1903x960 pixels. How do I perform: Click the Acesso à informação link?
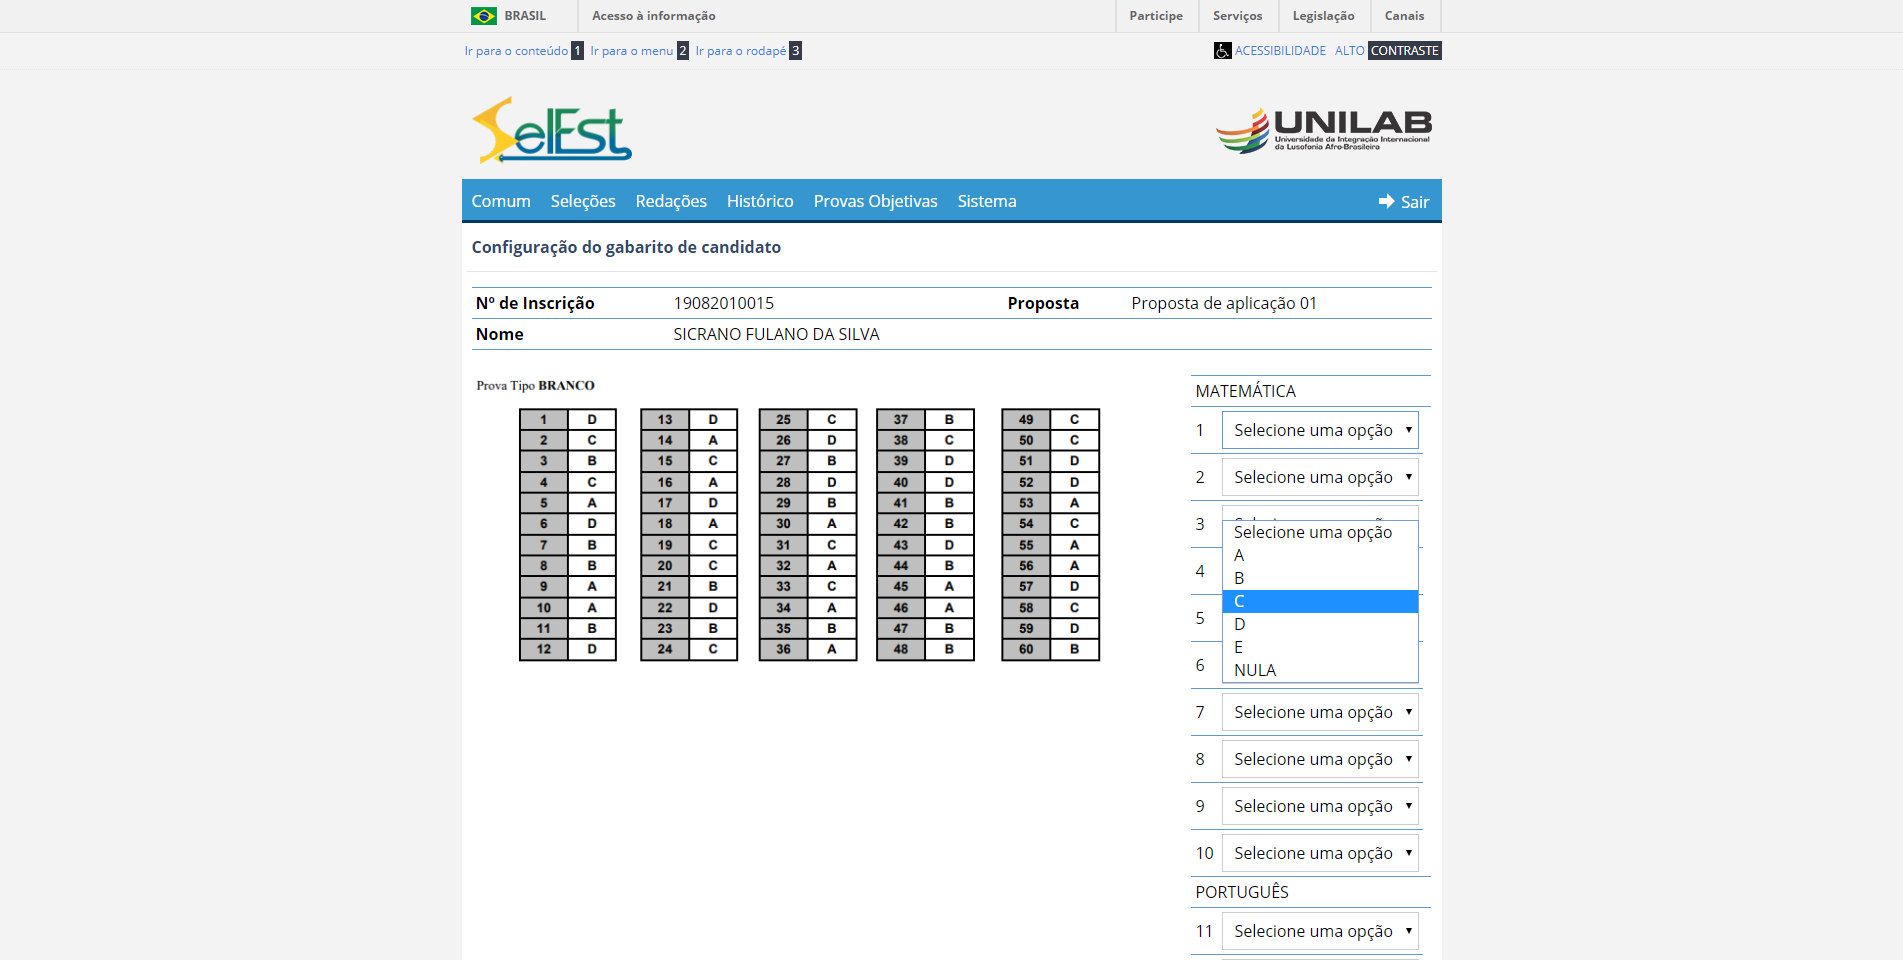point(653,16)
